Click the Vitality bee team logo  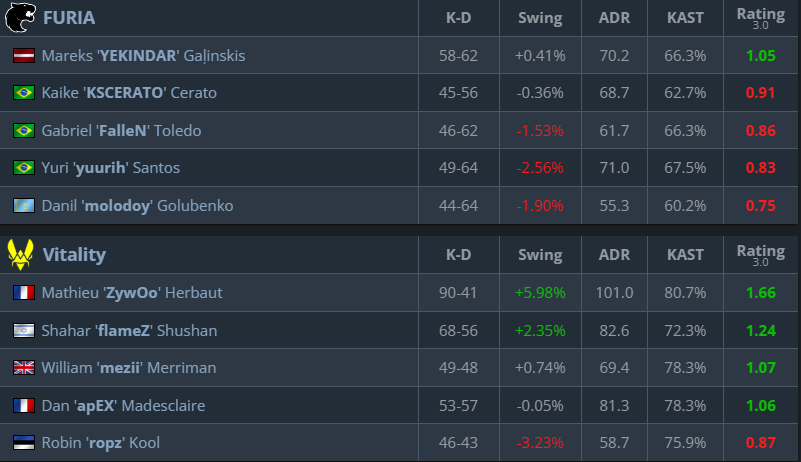pos(22,255)
